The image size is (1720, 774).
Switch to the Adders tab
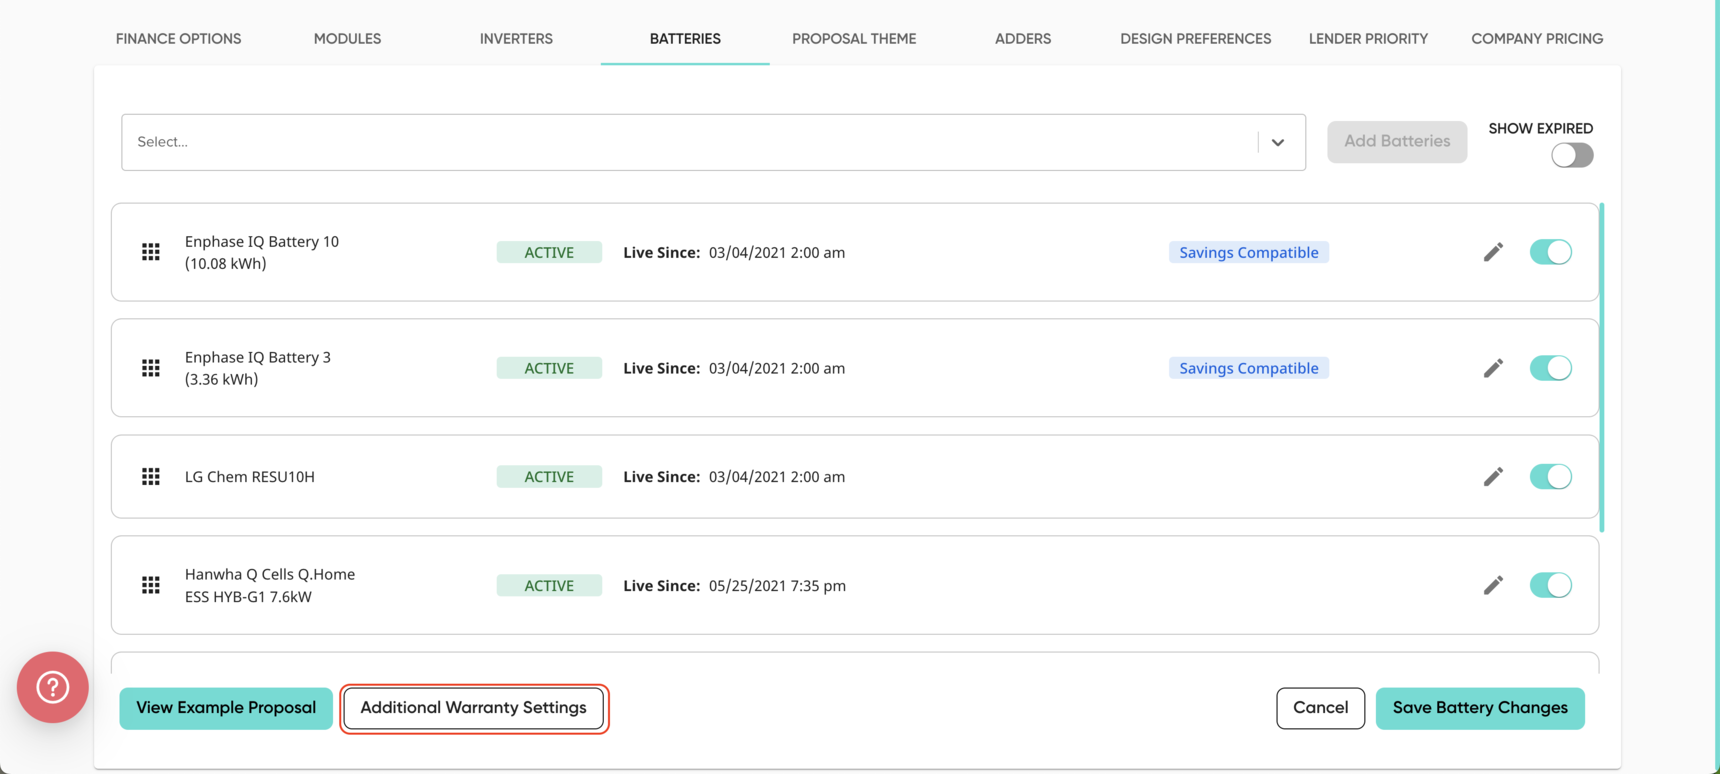(1023, 38)
